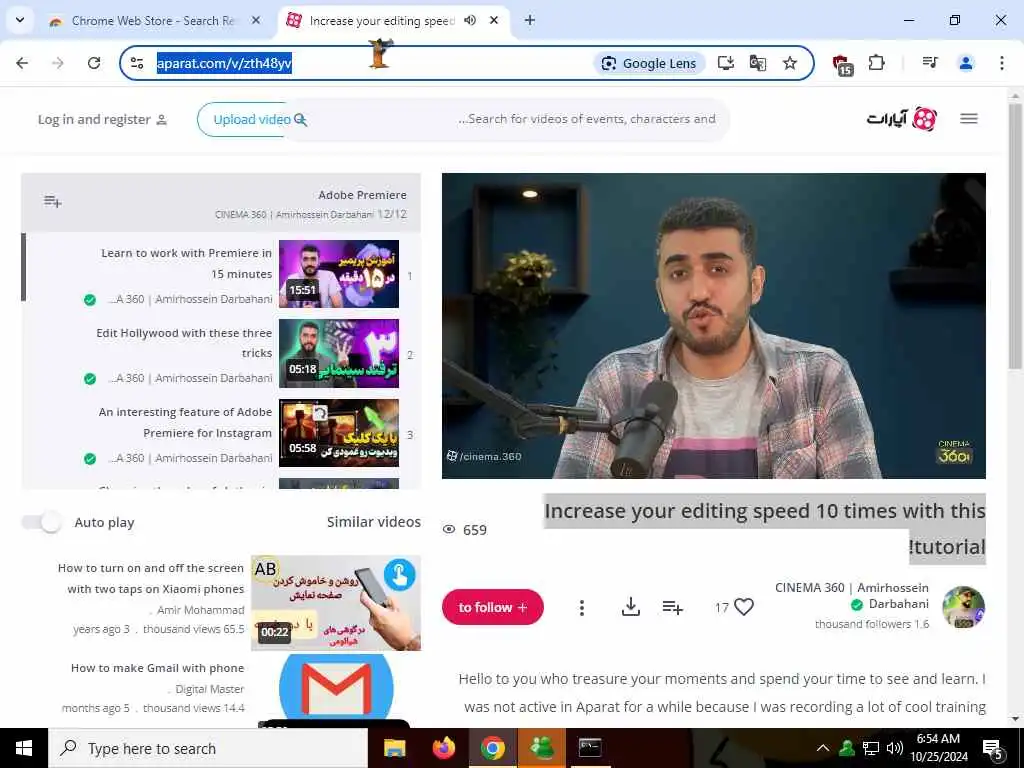Toggle the Auto play switch
Image resolution: width=1024 pixels, height=768 pixels.
click(x=42, y=522)
